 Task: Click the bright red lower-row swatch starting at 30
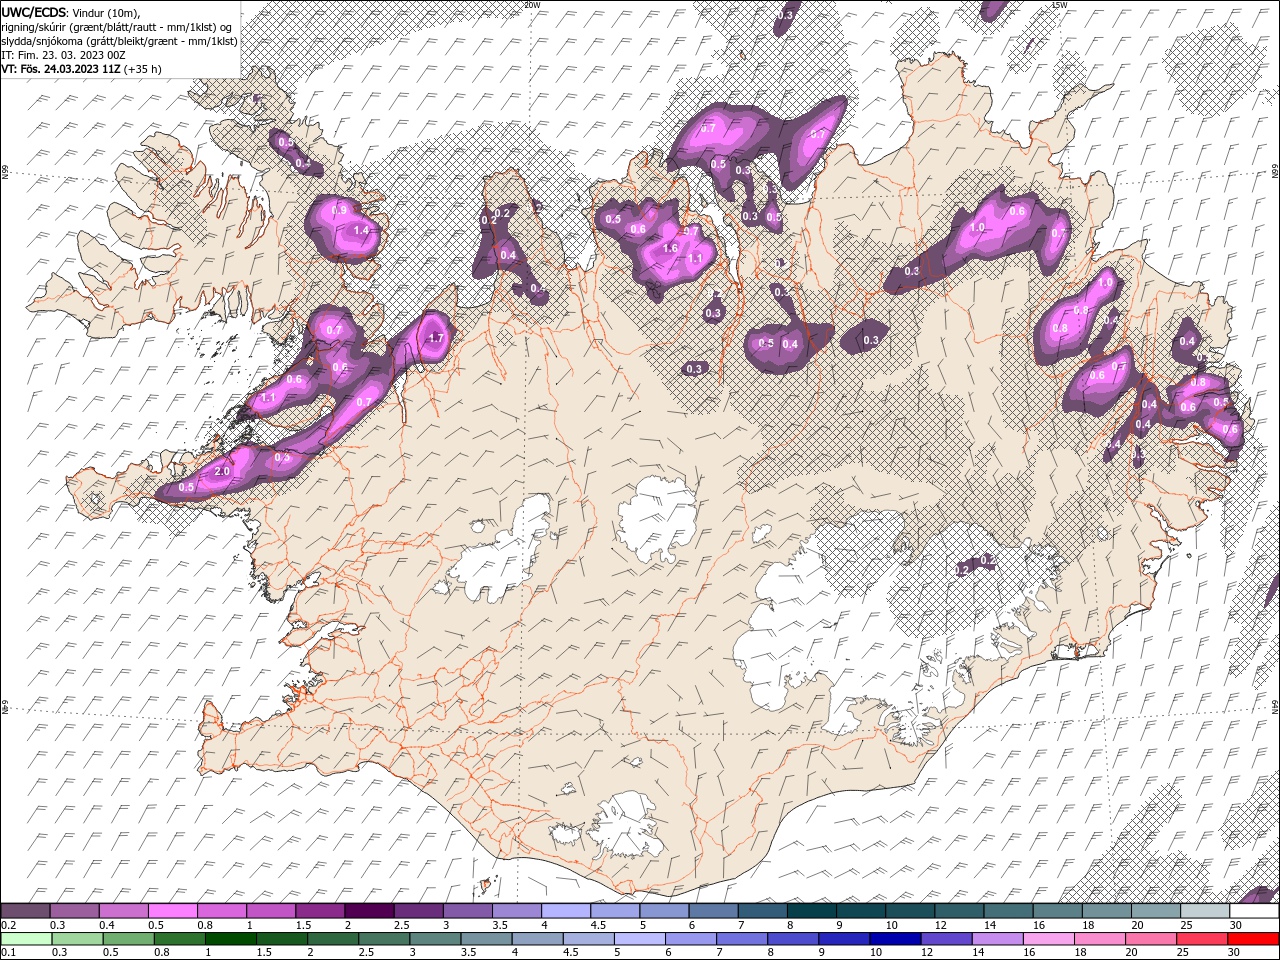coord(1254,938)
